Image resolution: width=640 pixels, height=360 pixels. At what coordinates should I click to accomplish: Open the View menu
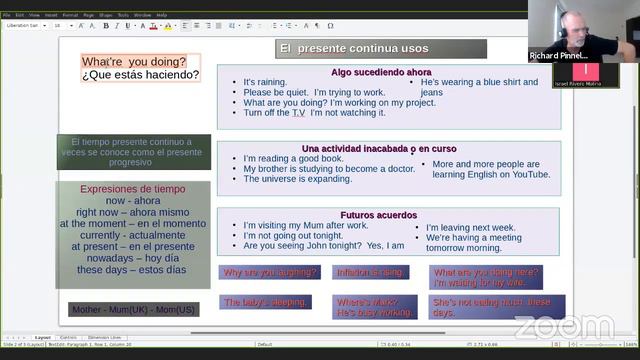click(x=34, y=15)
